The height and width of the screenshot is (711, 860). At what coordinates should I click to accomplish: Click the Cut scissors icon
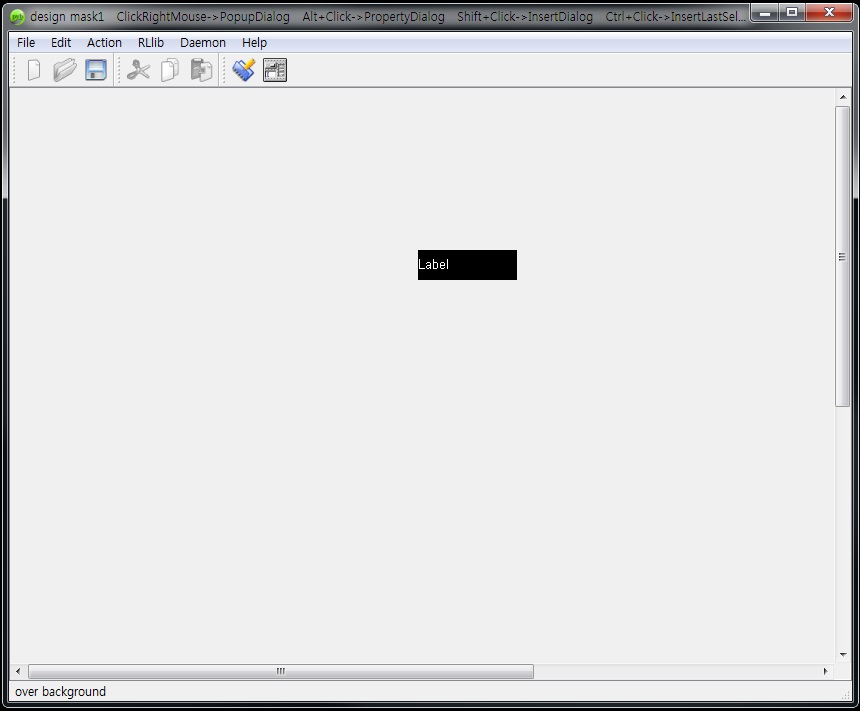(138, 70)
